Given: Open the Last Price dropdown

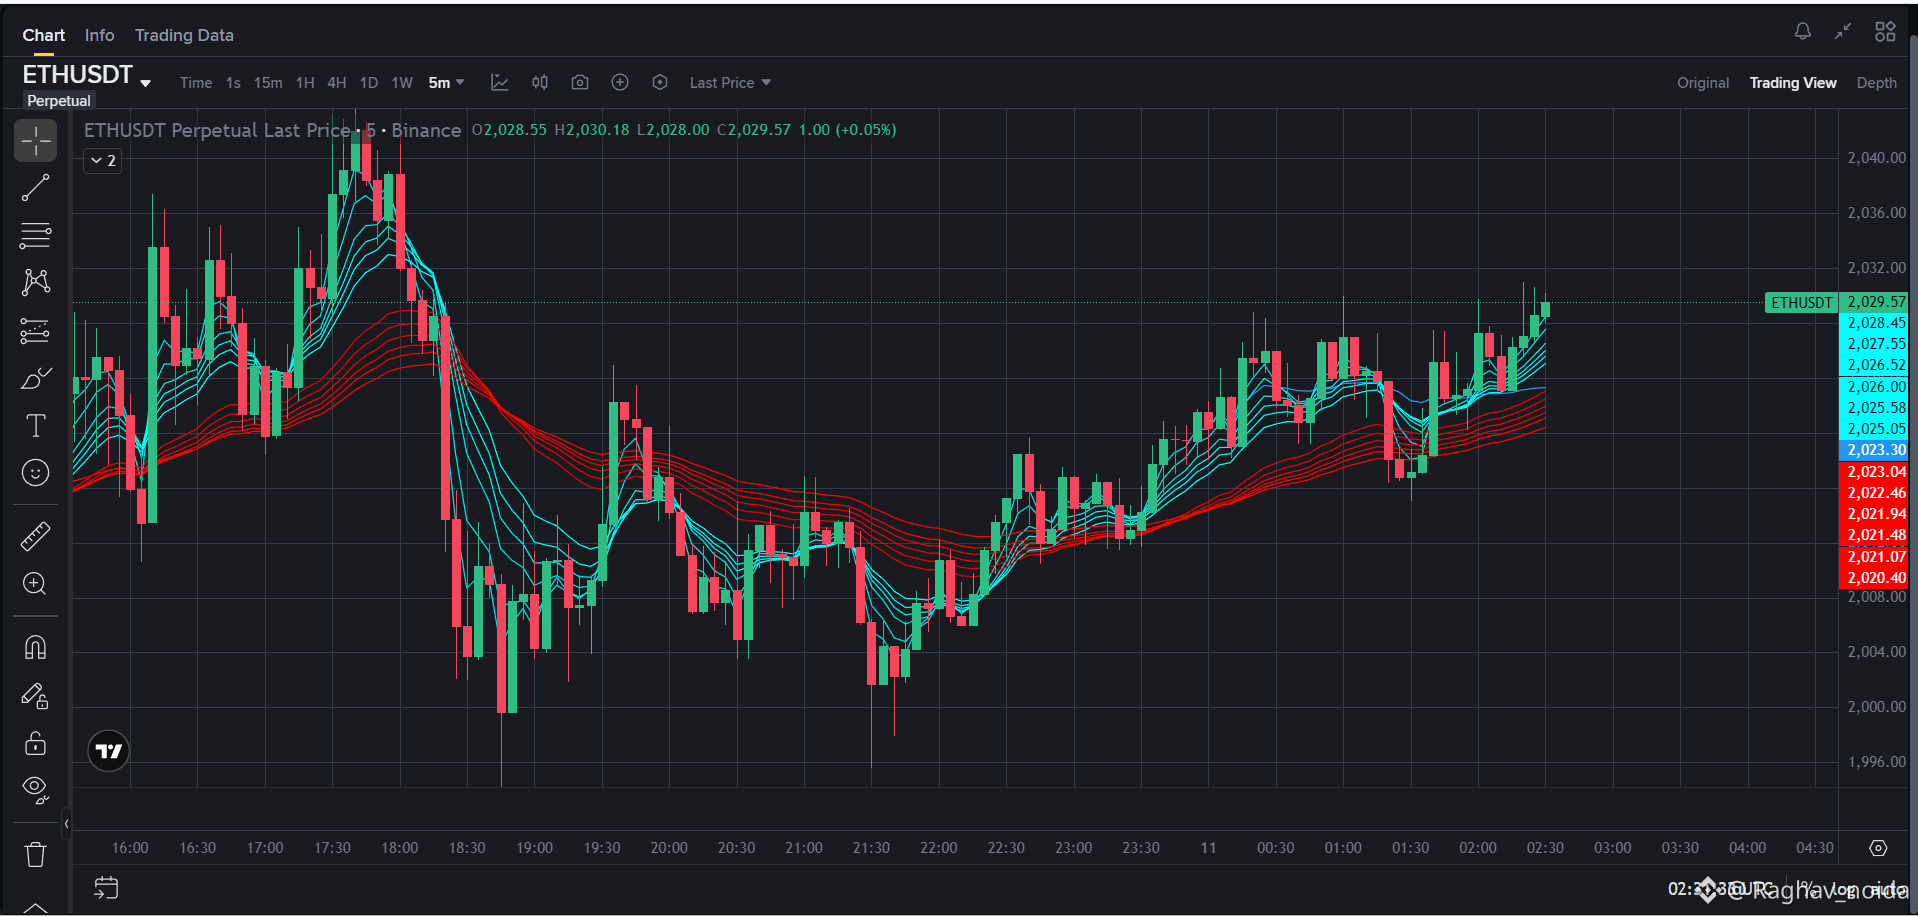Looking at the screenshot, I should click(730, 83).
